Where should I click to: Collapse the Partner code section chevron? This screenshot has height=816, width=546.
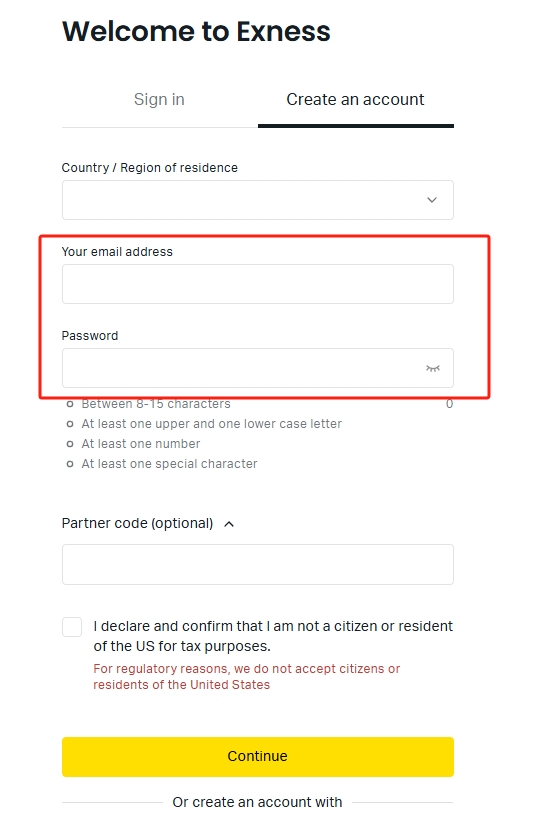[229, 524]
